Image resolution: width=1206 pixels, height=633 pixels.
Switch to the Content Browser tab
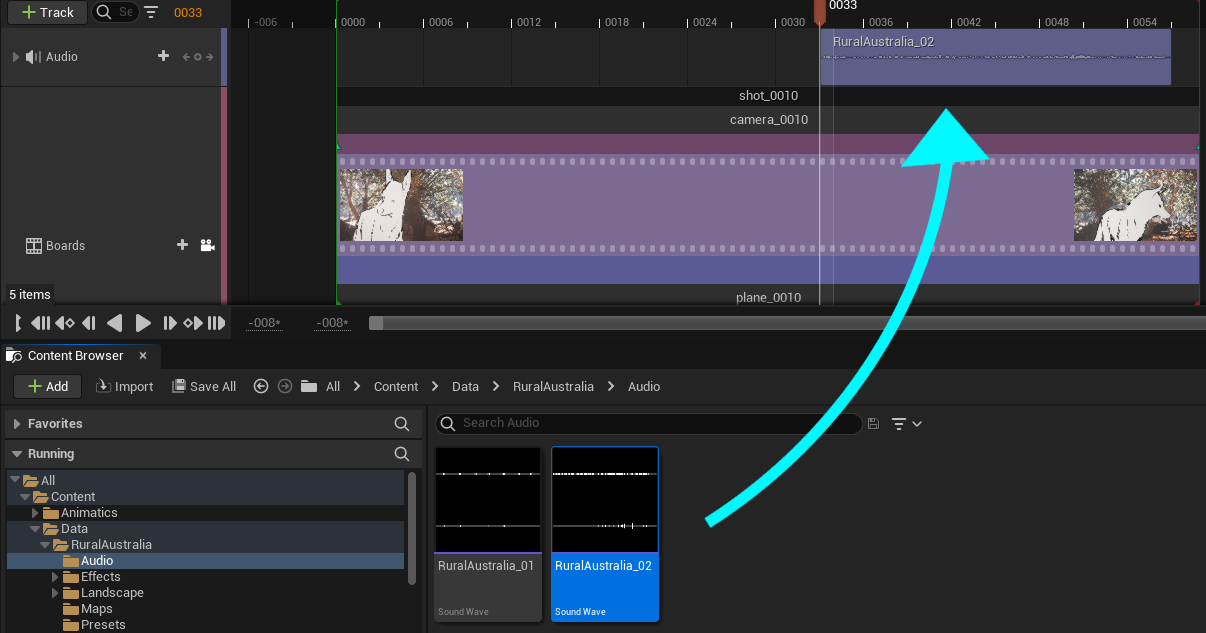(x=75, y=356)
